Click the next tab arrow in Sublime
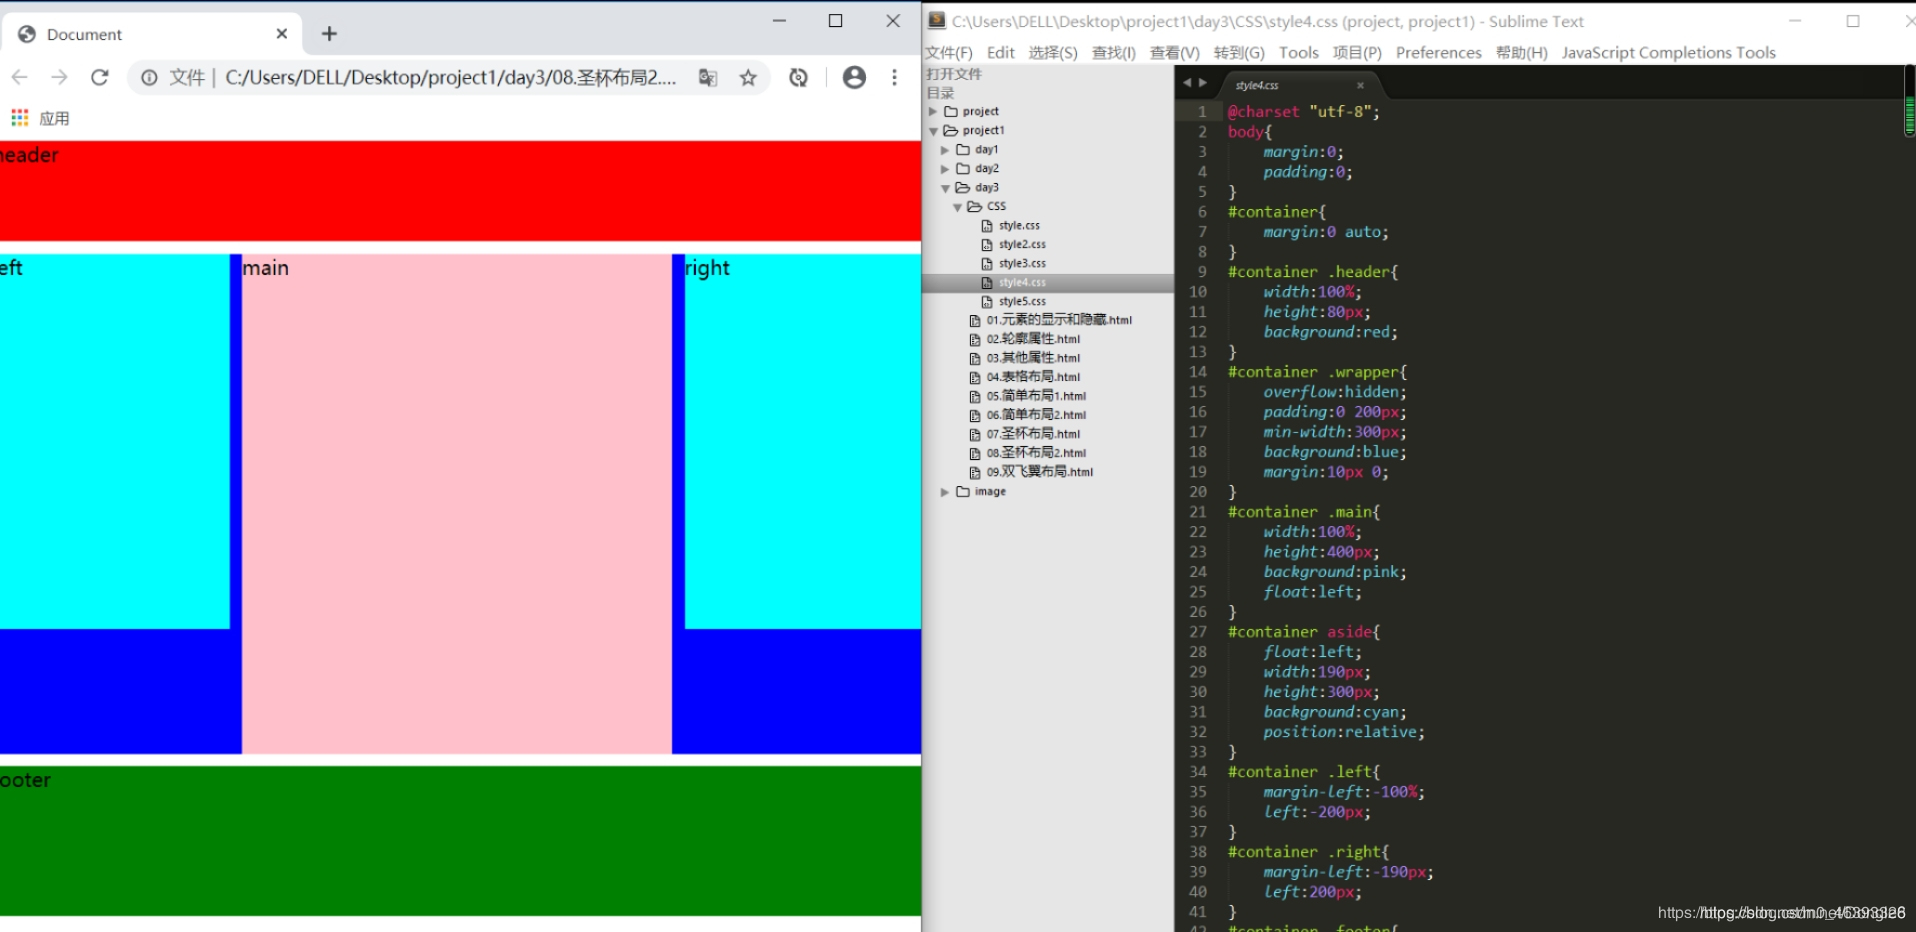 1203,83
